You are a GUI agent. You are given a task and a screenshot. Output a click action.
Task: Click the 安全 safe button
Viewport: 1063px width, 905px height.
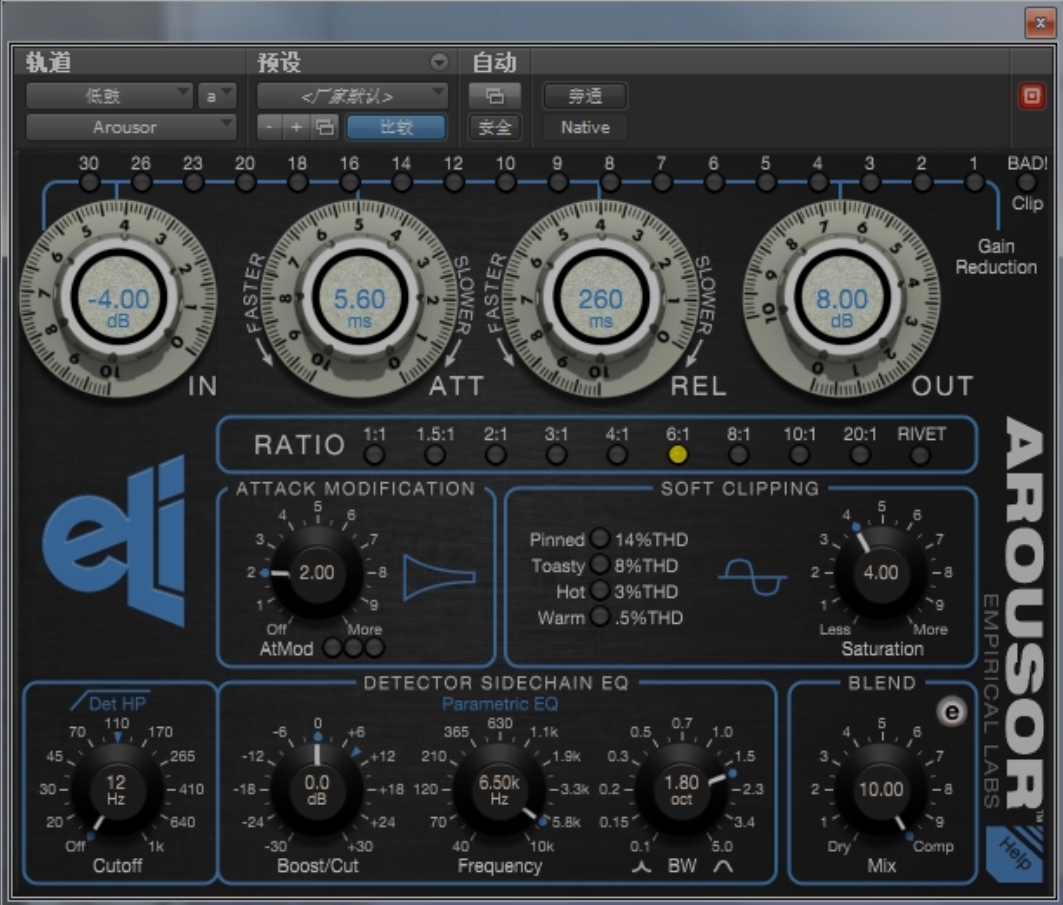pyautogui.click(x=495, y=127)
